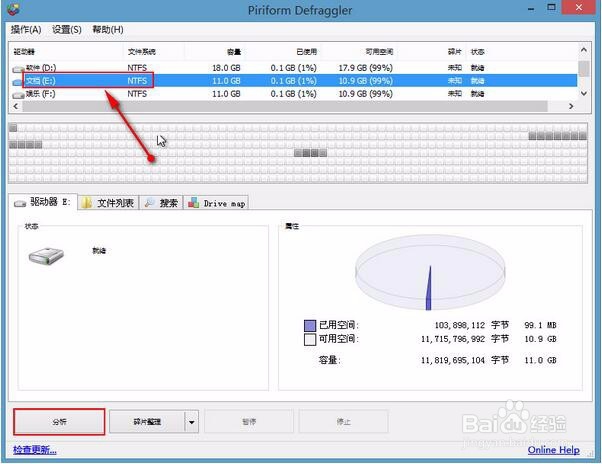This screenshot has width=602, height=464.
Task: Click the disk usage pie chart
Action: 430,272
